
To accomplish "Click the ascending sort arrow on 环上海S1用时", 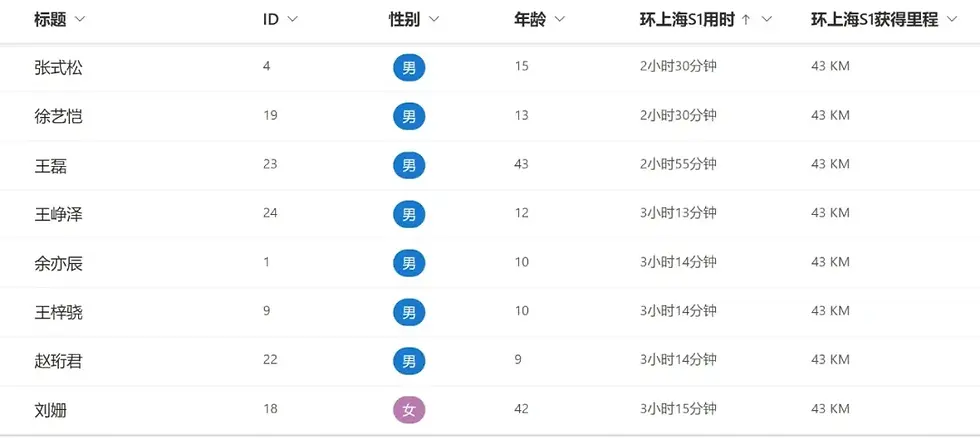I will [745, 19].
